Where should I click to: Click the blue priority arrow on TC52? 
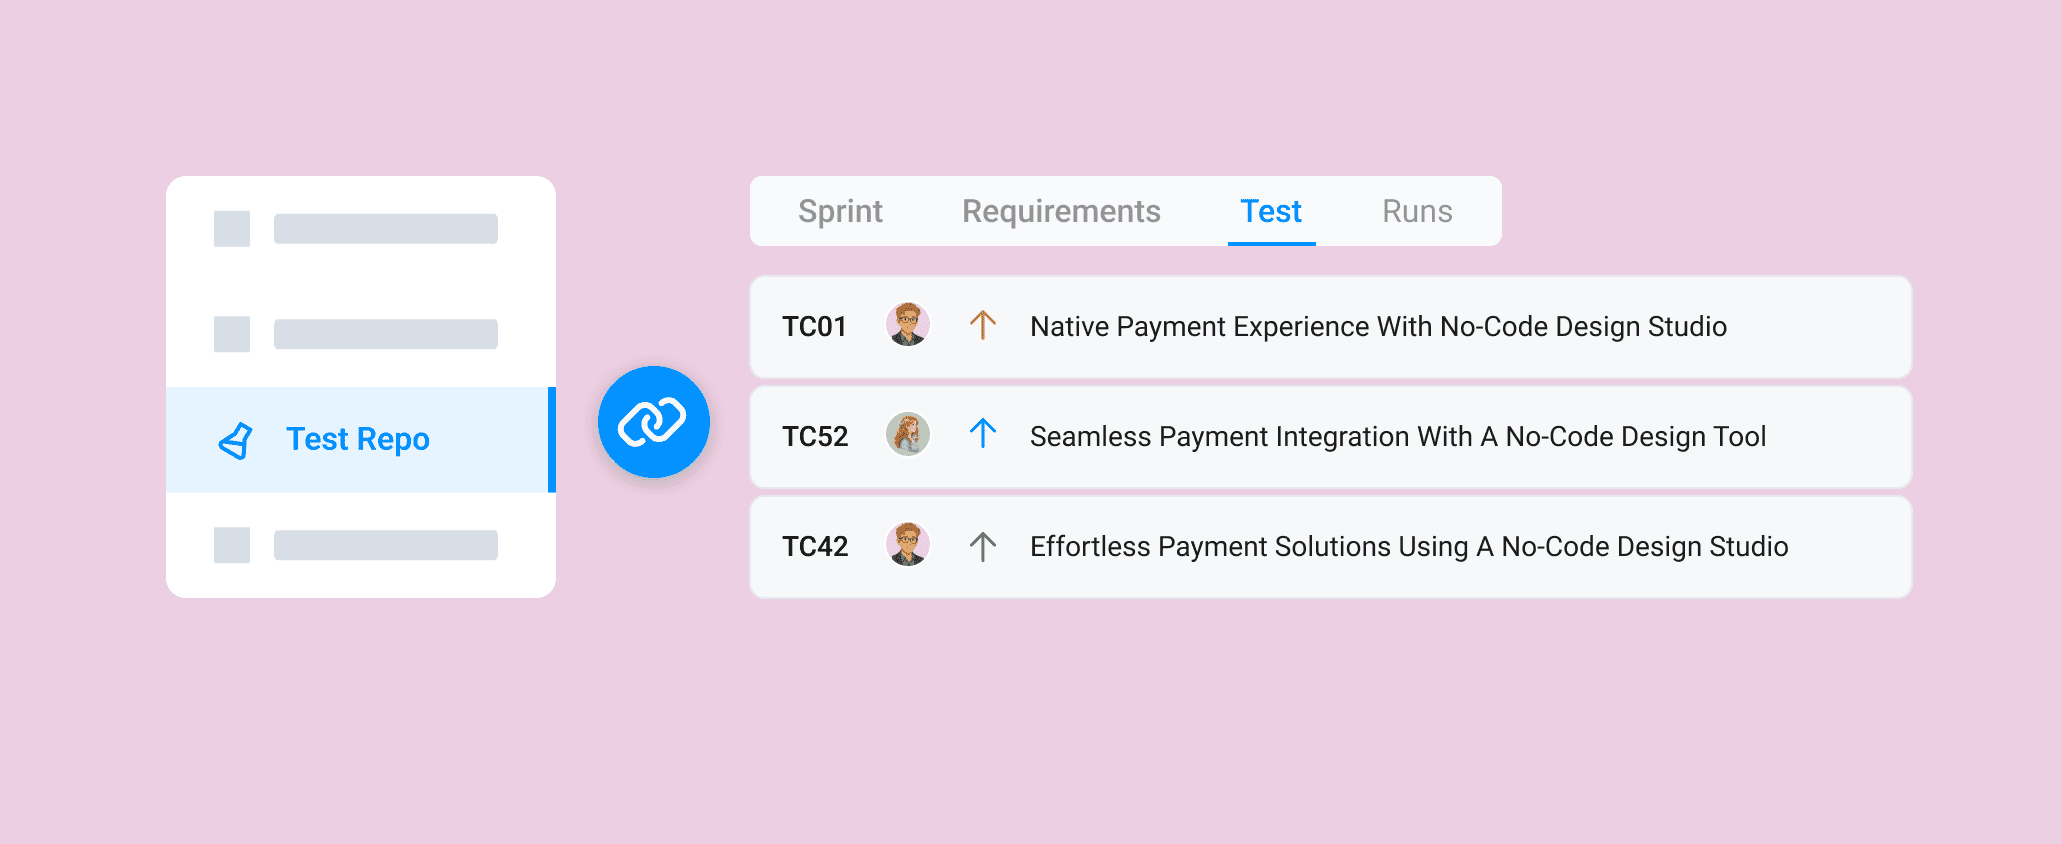click(982, 434)
